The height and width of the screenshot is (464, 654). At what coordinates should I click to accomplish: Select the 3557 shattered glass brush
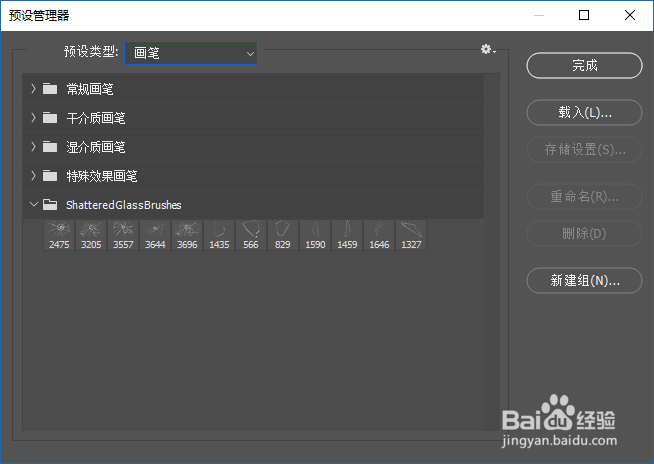123,235
